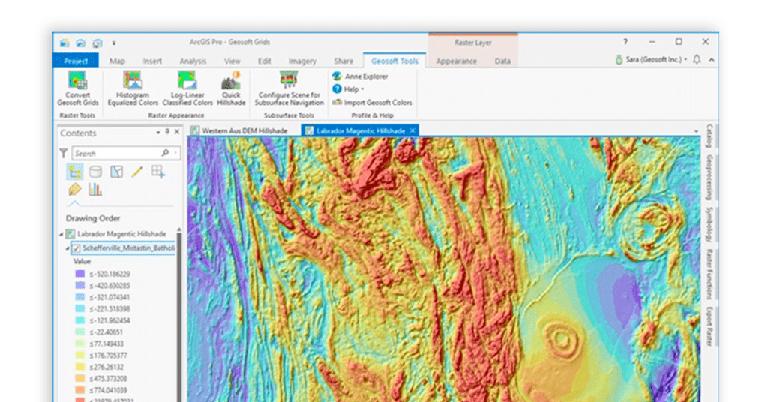768x402 pixels.
Task: Switch to the Imagery ribbon tab
Action: [x=303, y=61]
